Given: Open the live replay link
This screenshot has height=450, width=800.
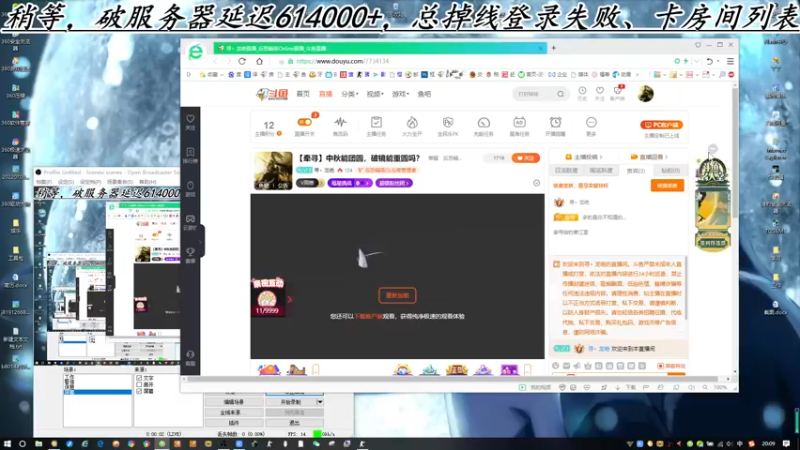Looking at the screenshot, I should (649, 157).
